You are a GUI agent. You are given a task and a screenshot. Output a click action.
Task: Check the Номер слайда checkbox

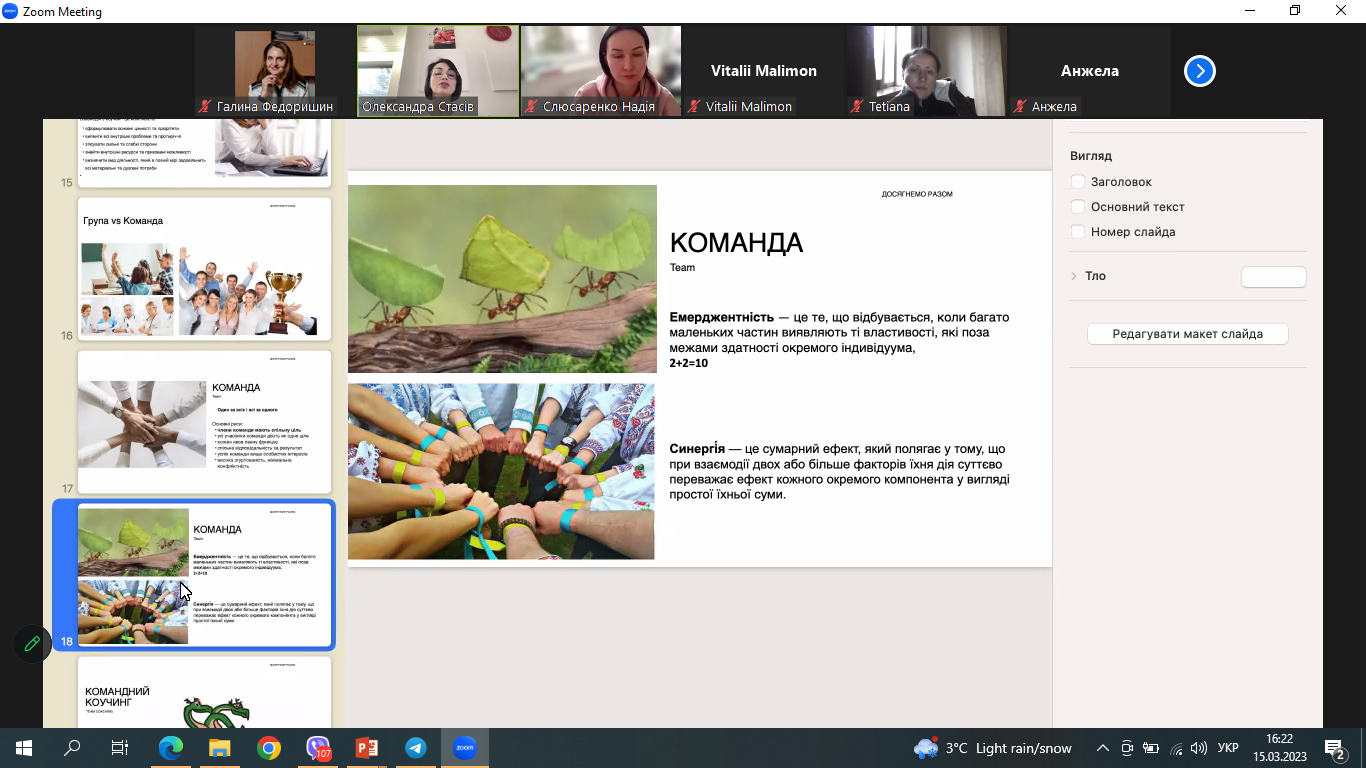pyautogui.click(x=1078, y=232)
